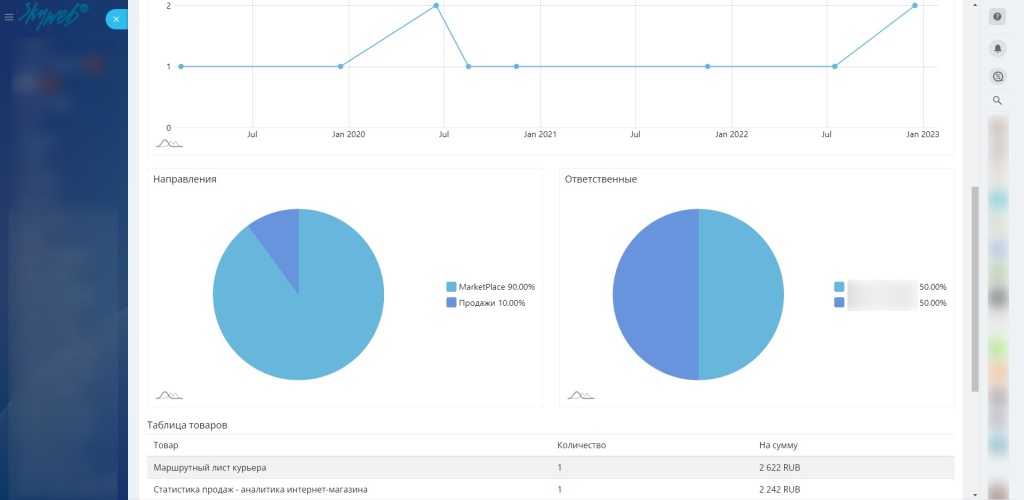Sort the table by the Товар column header

(x=166, y=445)
